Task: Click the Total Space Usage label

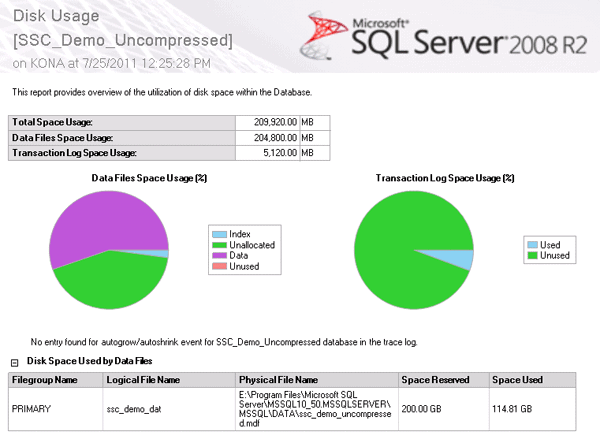Action: pyautogui.click(x=52, y=122)
